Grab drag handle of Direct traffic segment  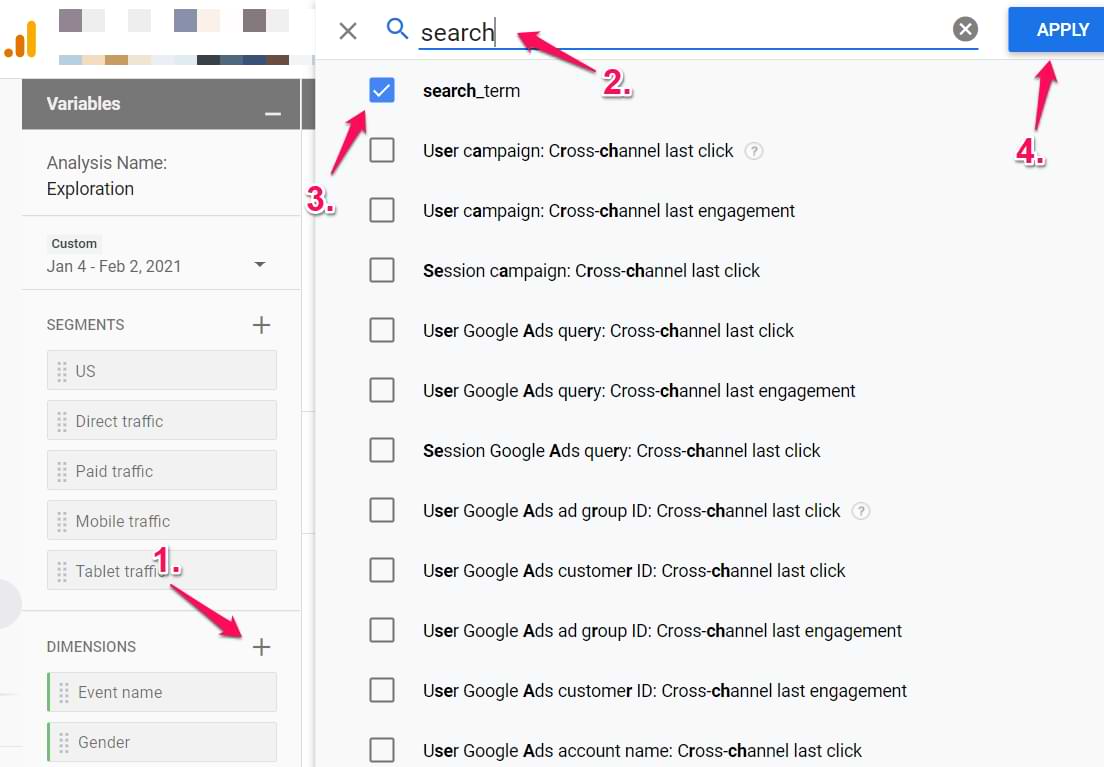(62, 421)
